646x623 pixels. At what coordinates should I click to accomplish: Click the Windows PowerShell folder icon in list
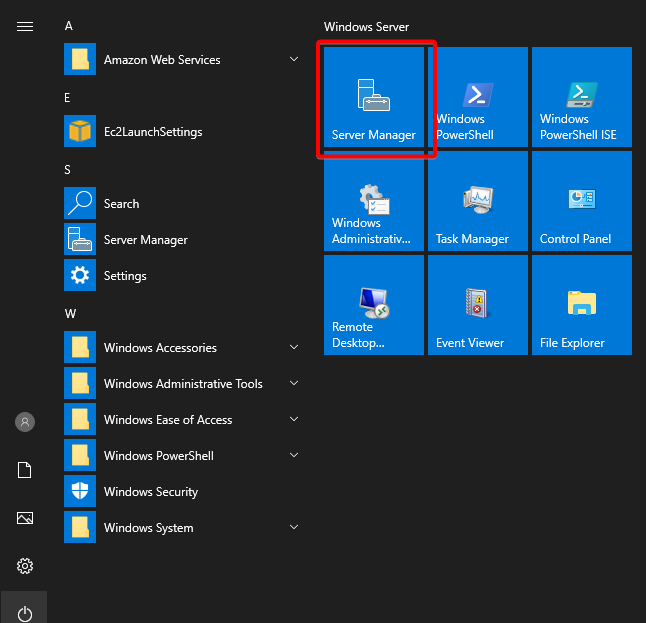point(80,455)
